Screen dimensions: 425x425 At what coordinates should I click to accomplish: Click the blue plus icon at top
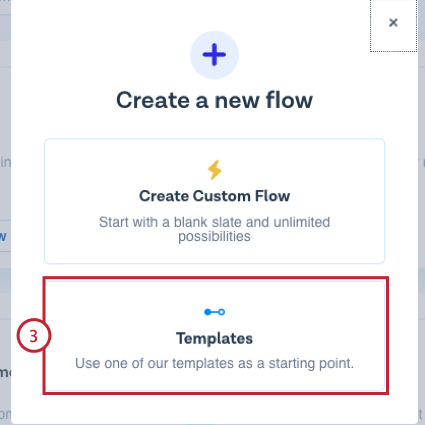coord(214,54)
